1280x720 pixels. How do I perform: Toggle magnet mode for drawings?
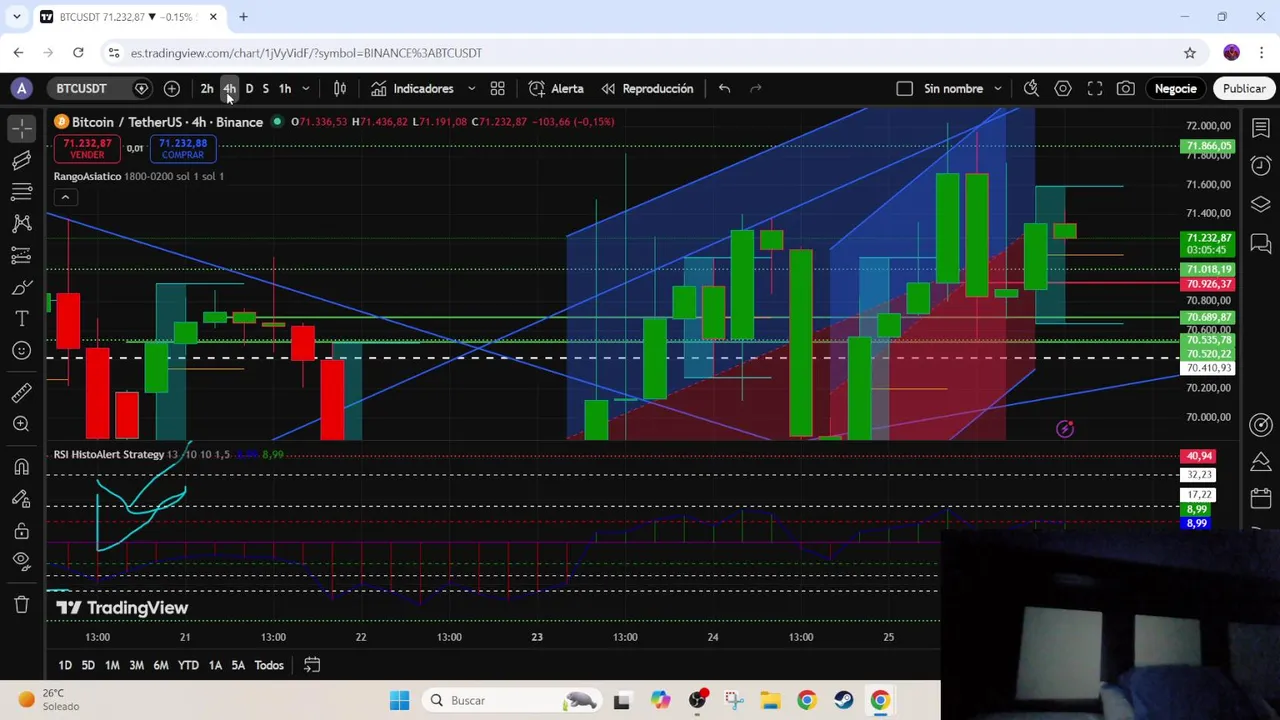point(21,467)
